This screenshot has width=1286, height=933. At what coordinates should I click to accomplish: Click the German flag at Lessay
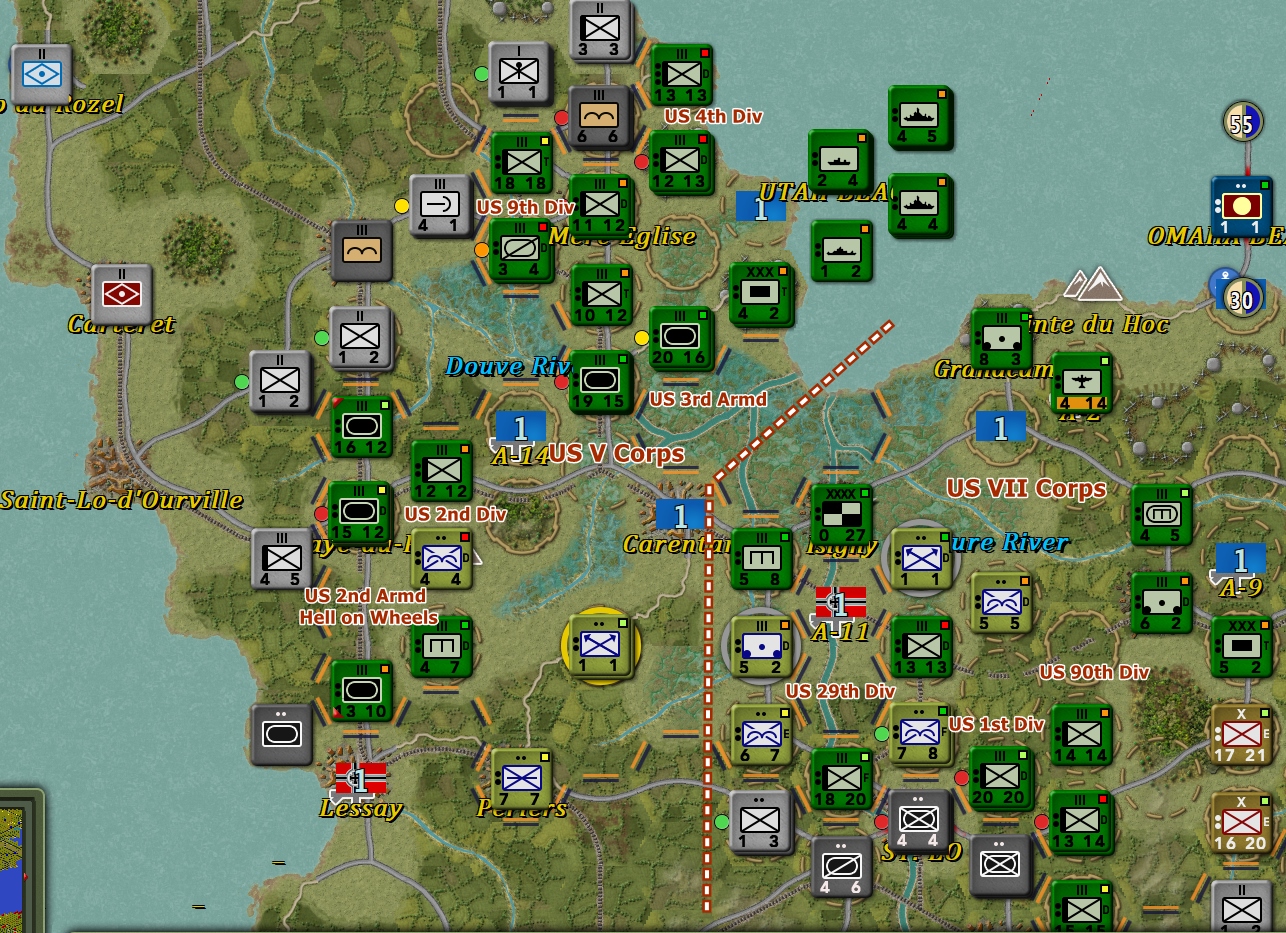pos(361,778)
